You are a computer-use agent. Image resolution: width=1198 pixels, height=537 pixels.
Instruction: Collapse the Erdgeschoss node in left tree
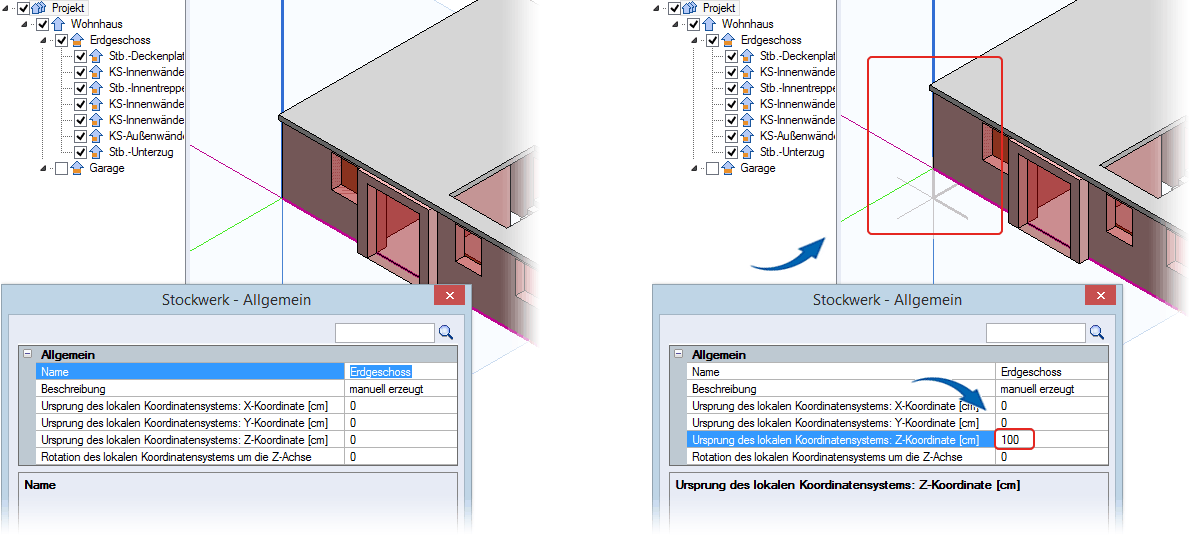point(44,40)
